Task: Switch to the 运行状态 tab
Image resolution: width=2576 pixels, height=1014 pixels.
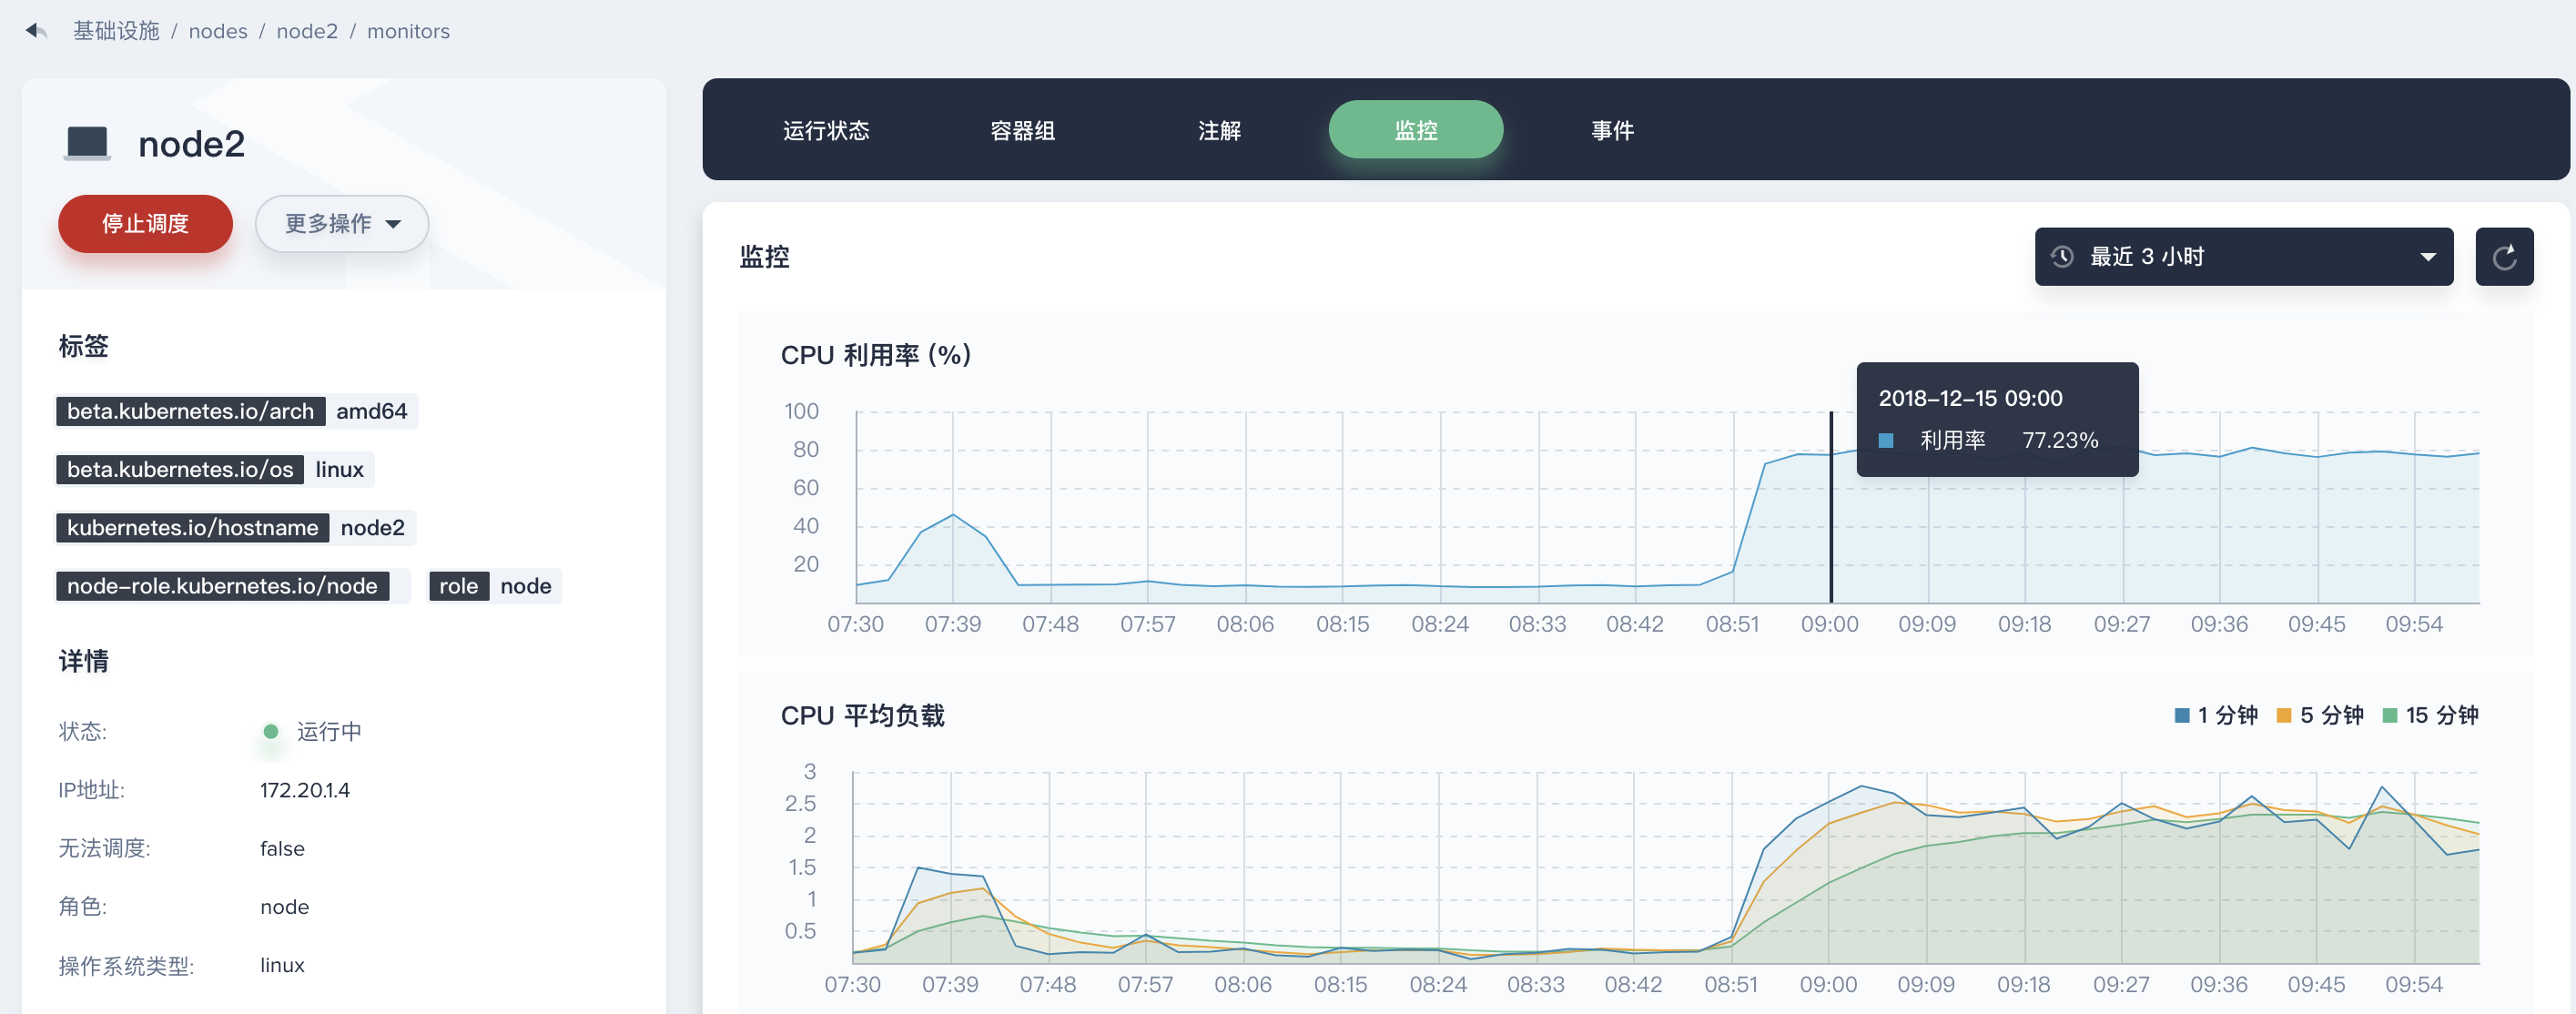Action: tap(826, 130)
